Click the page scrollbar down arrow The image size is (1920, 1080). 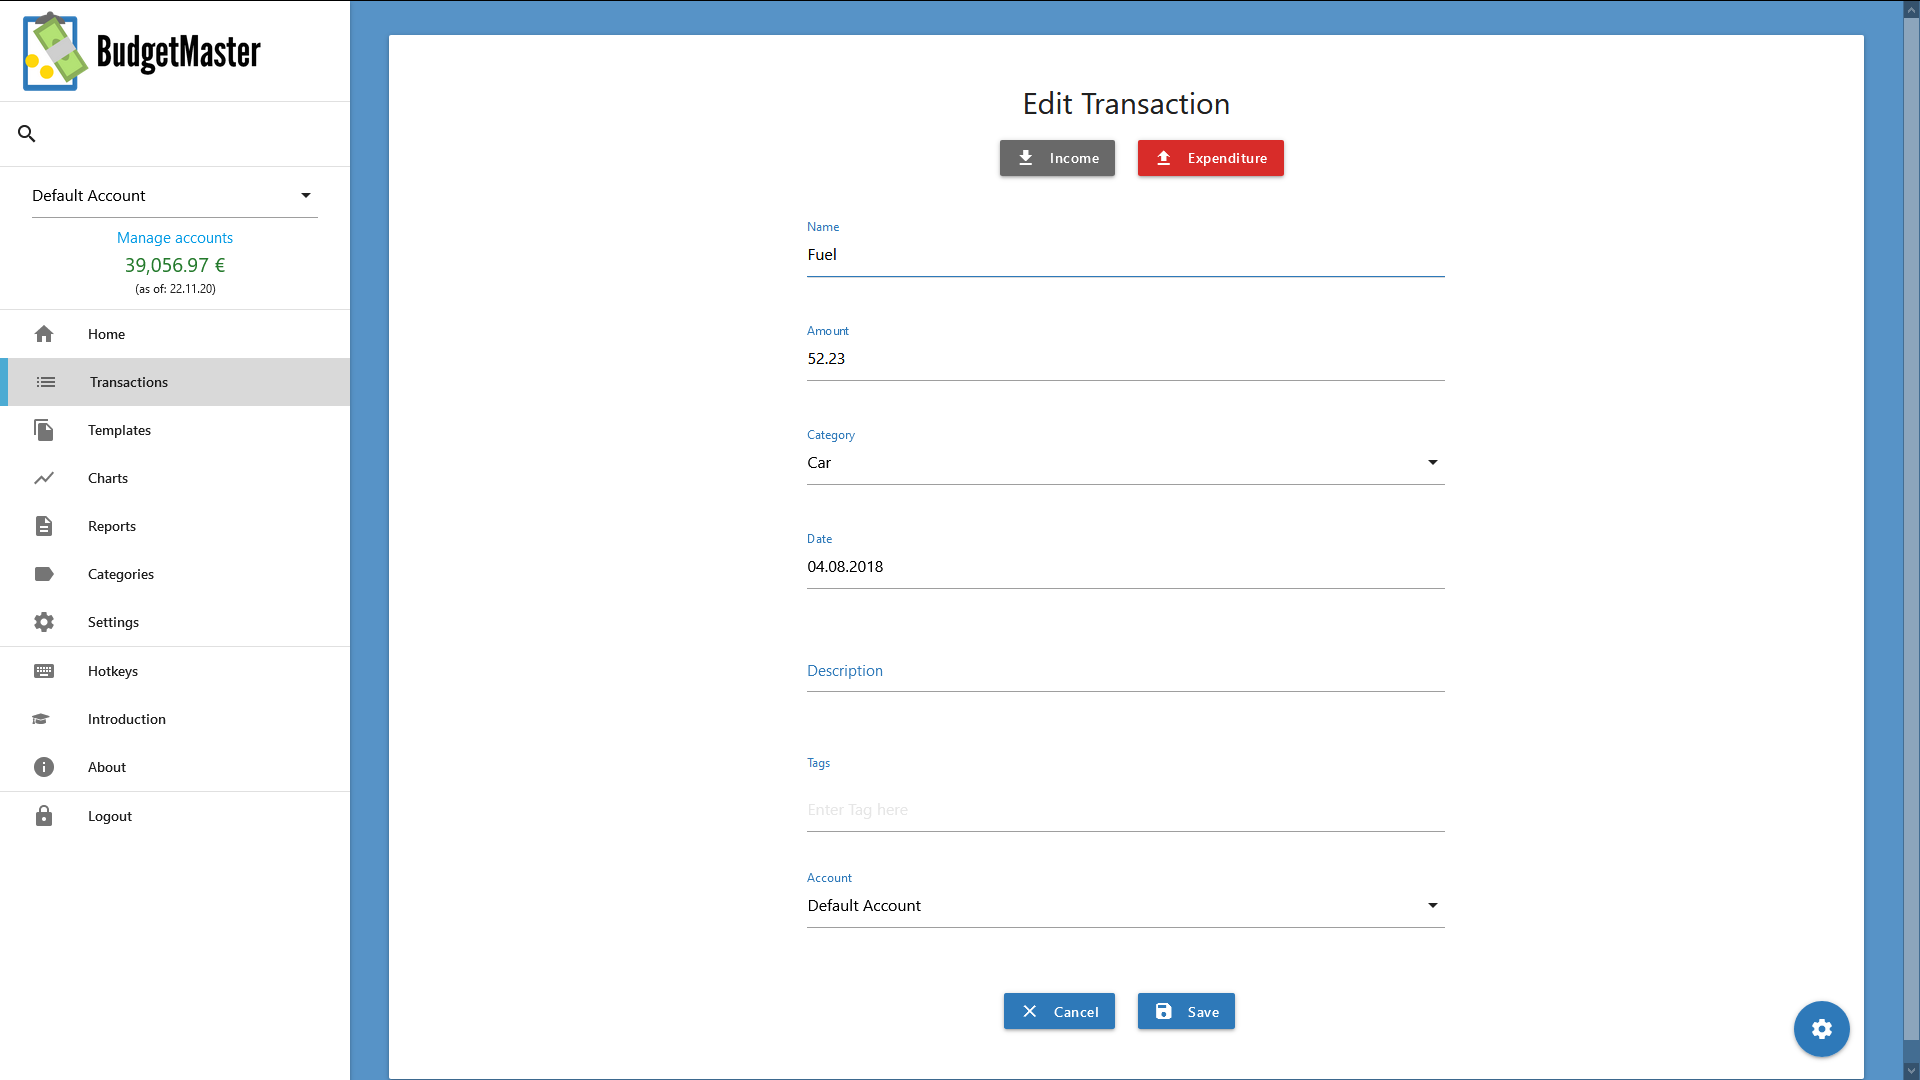pyautogui.click(x=1911, y=1071)
